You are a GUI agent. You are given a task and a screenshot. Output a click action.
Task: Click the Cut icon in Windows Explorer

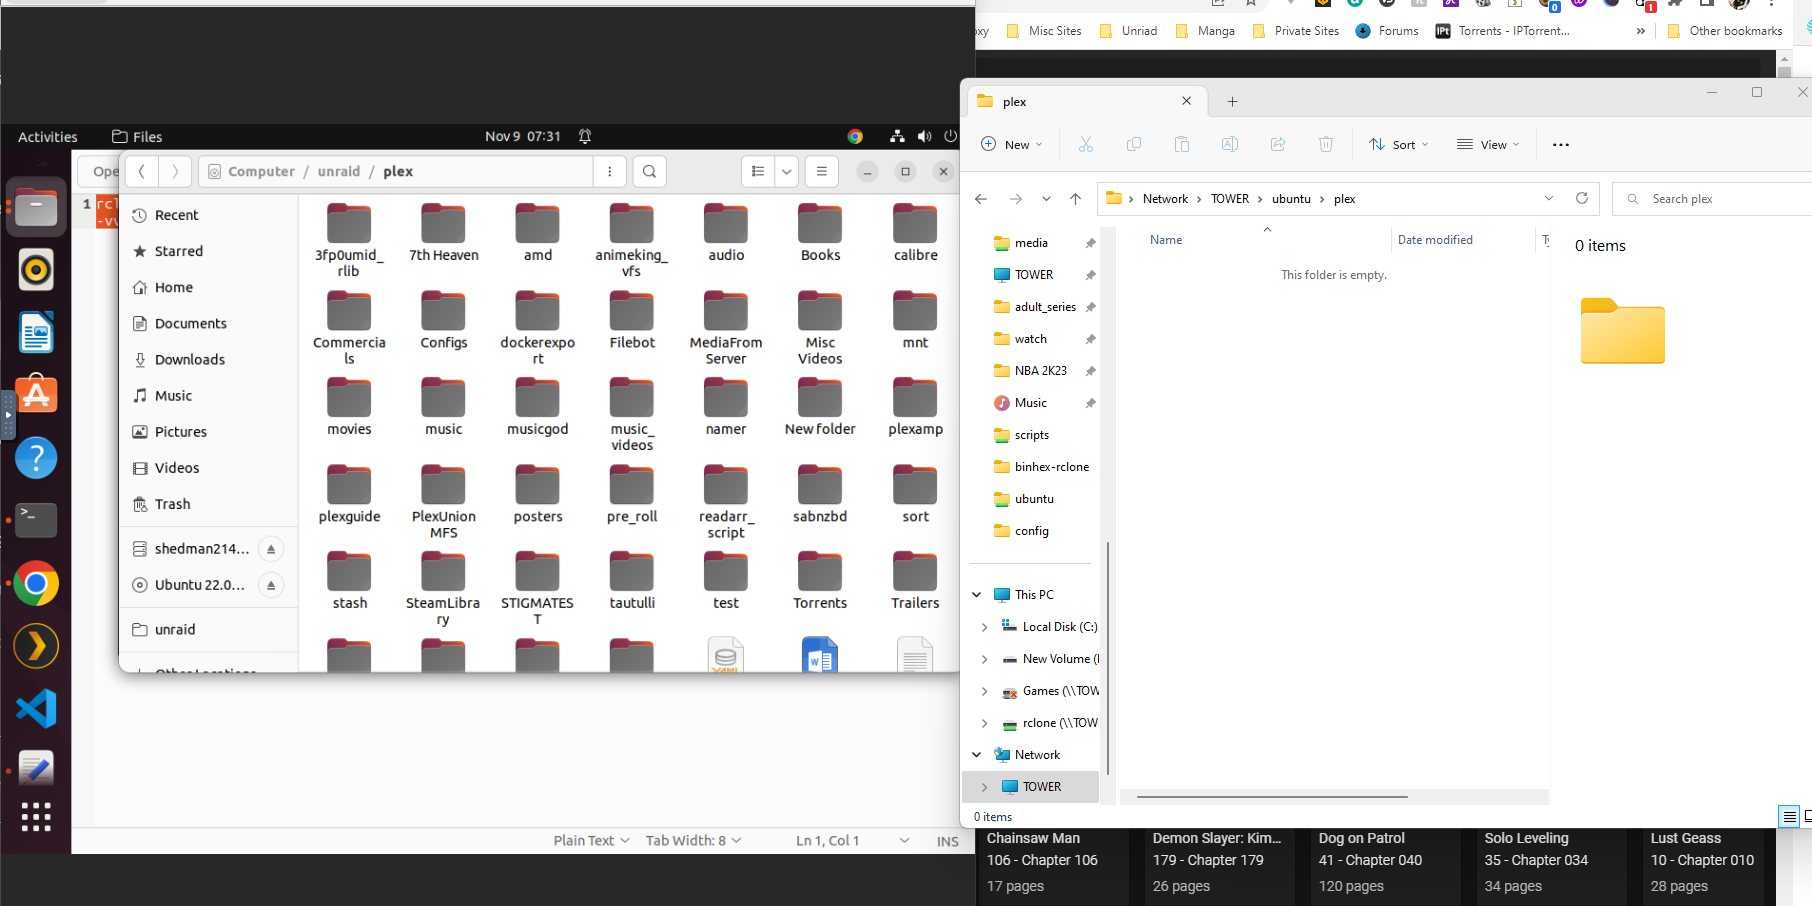1086,144
